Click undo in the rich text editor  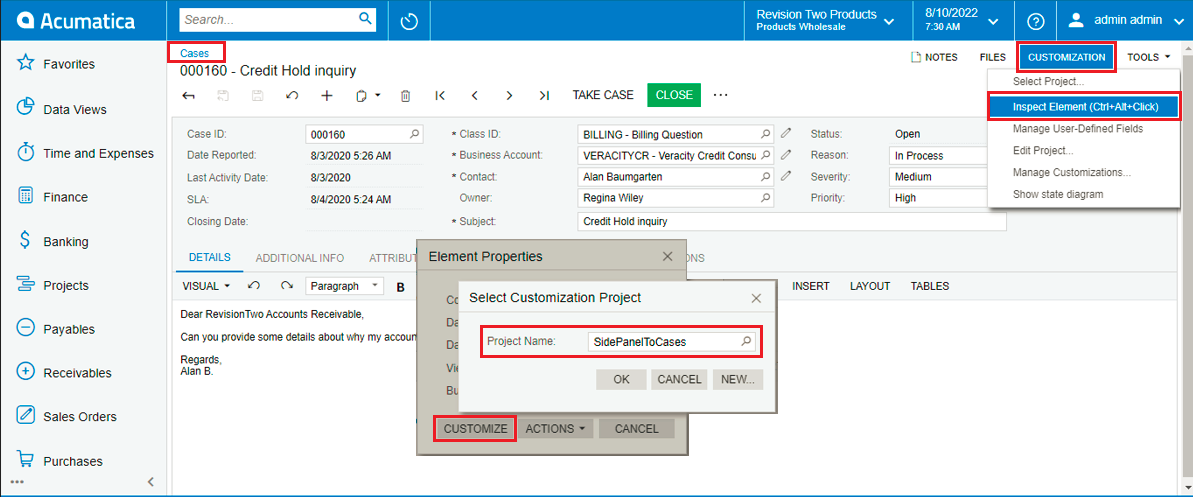[255, 286]
